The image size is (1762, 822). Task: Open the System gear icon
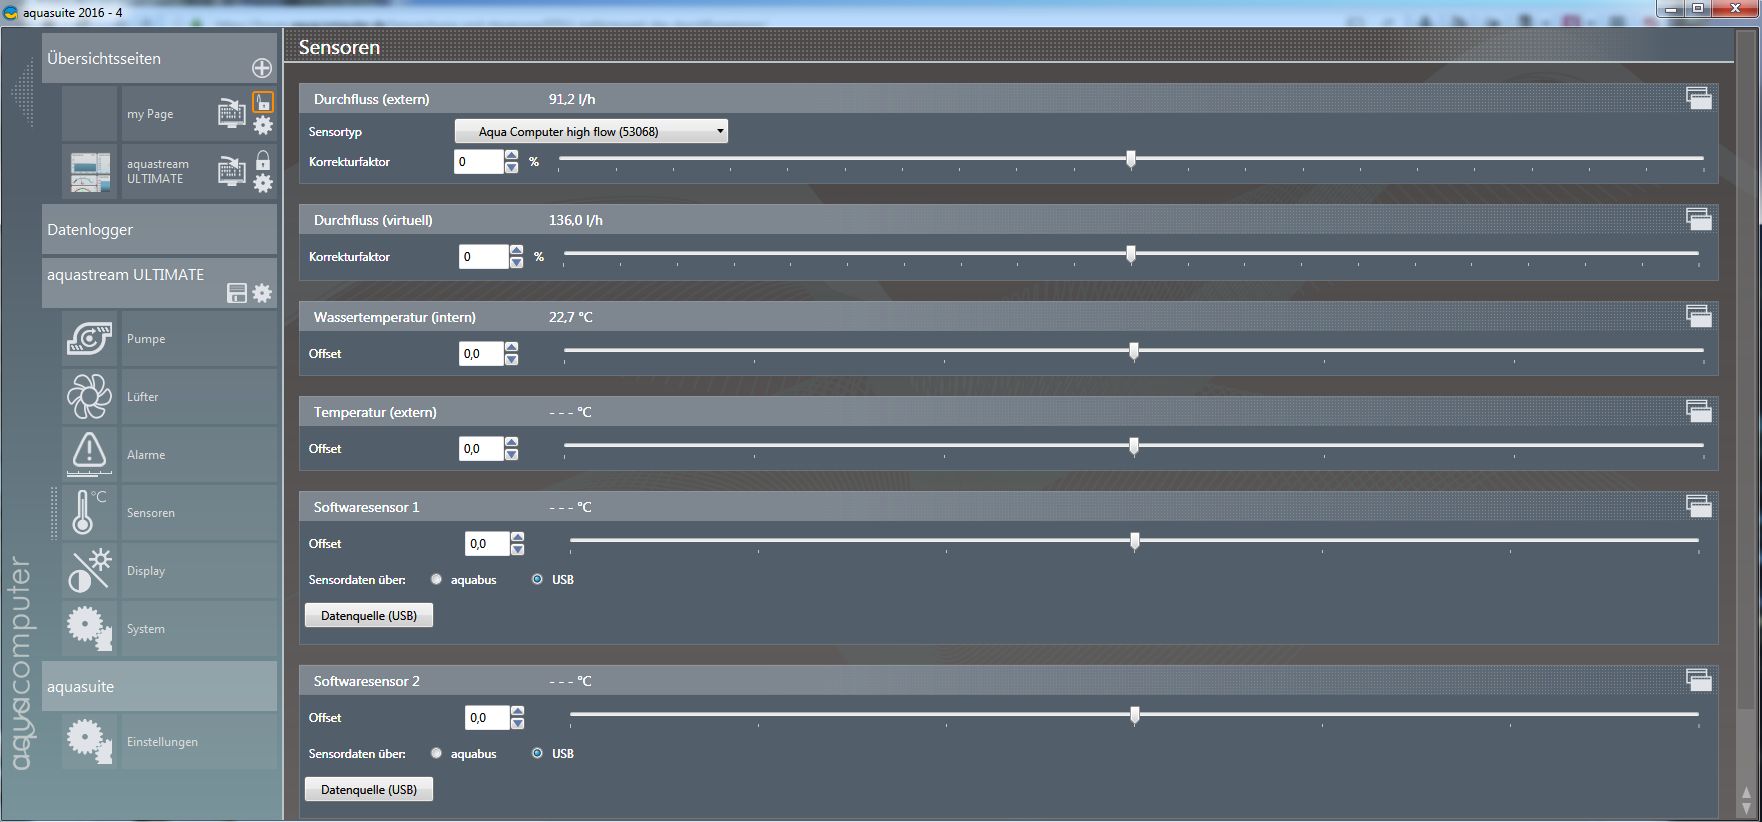(x=90, y=629)
